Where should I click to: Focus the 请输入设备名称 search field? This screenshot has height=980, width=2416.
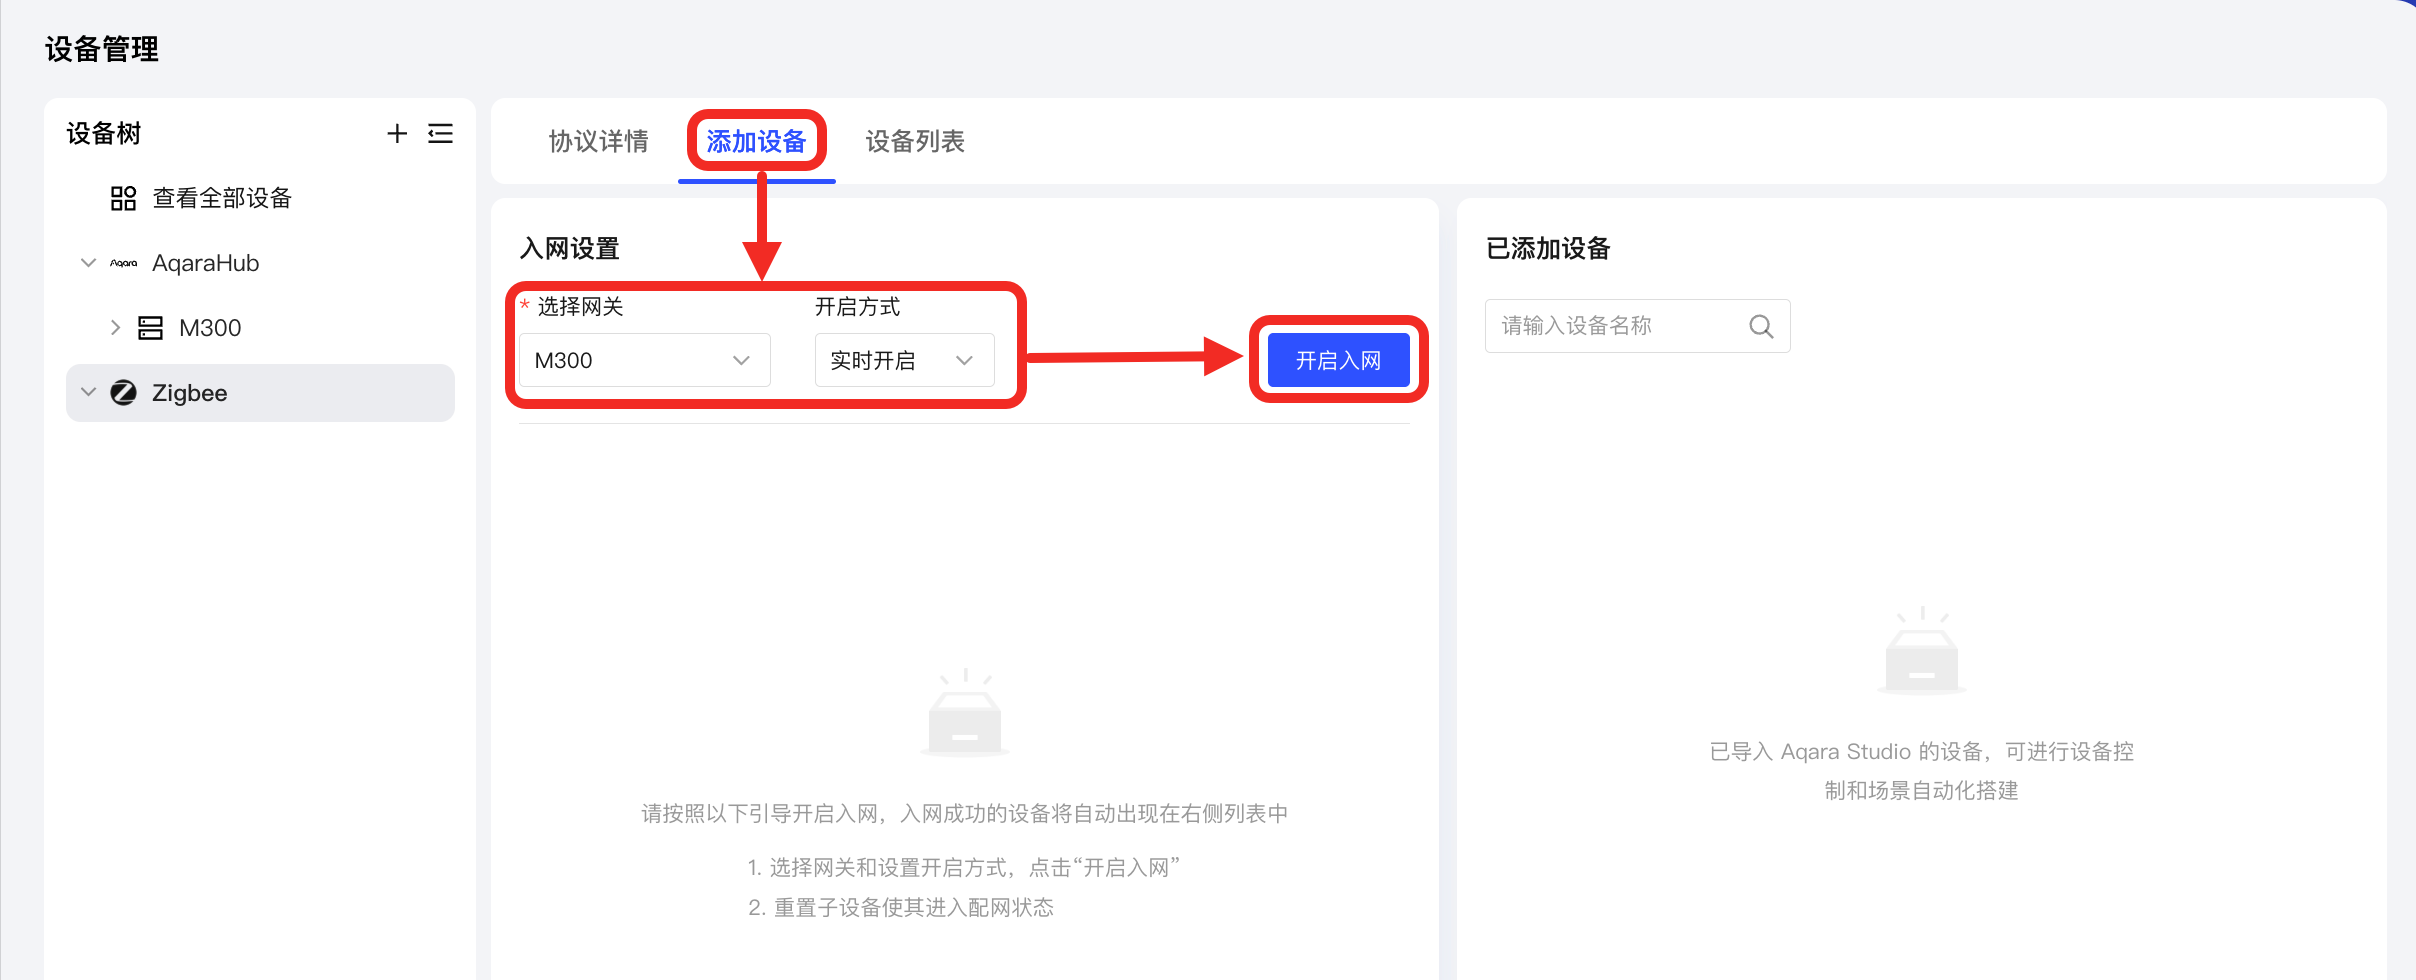(1637, 326)
